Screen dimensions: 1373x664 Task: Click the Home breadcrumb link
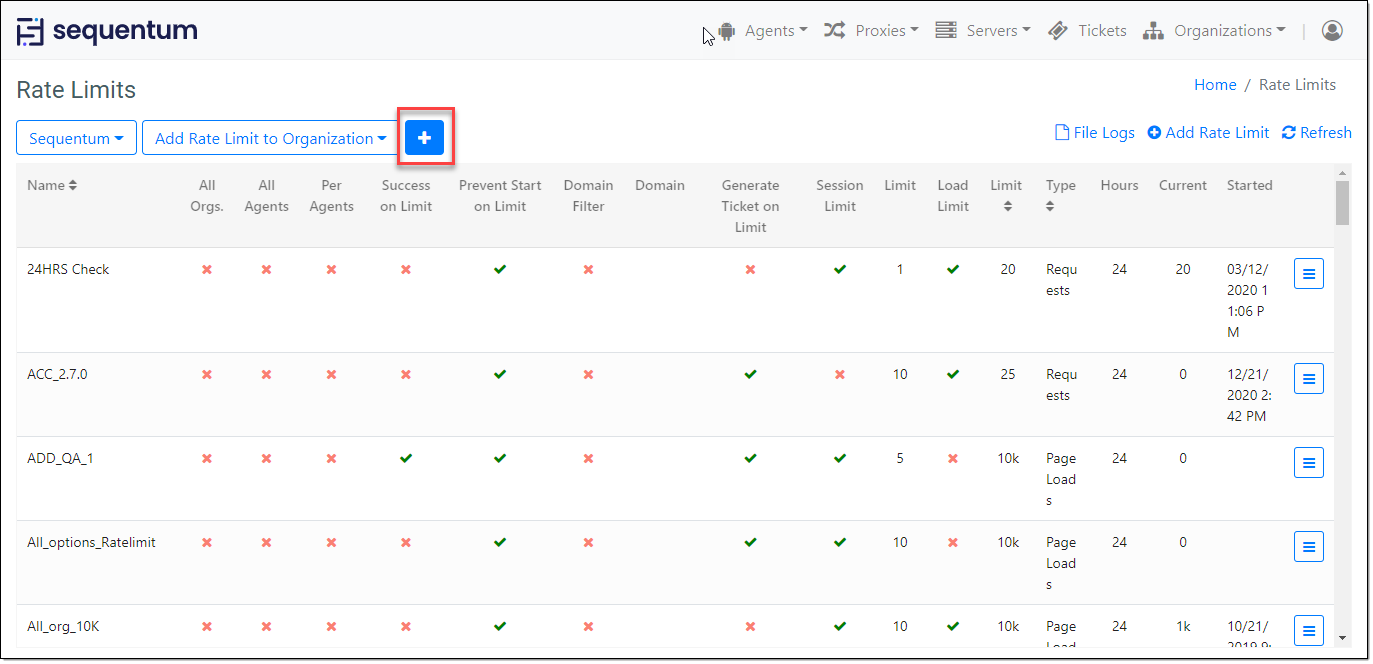[x=1215, y=85]
